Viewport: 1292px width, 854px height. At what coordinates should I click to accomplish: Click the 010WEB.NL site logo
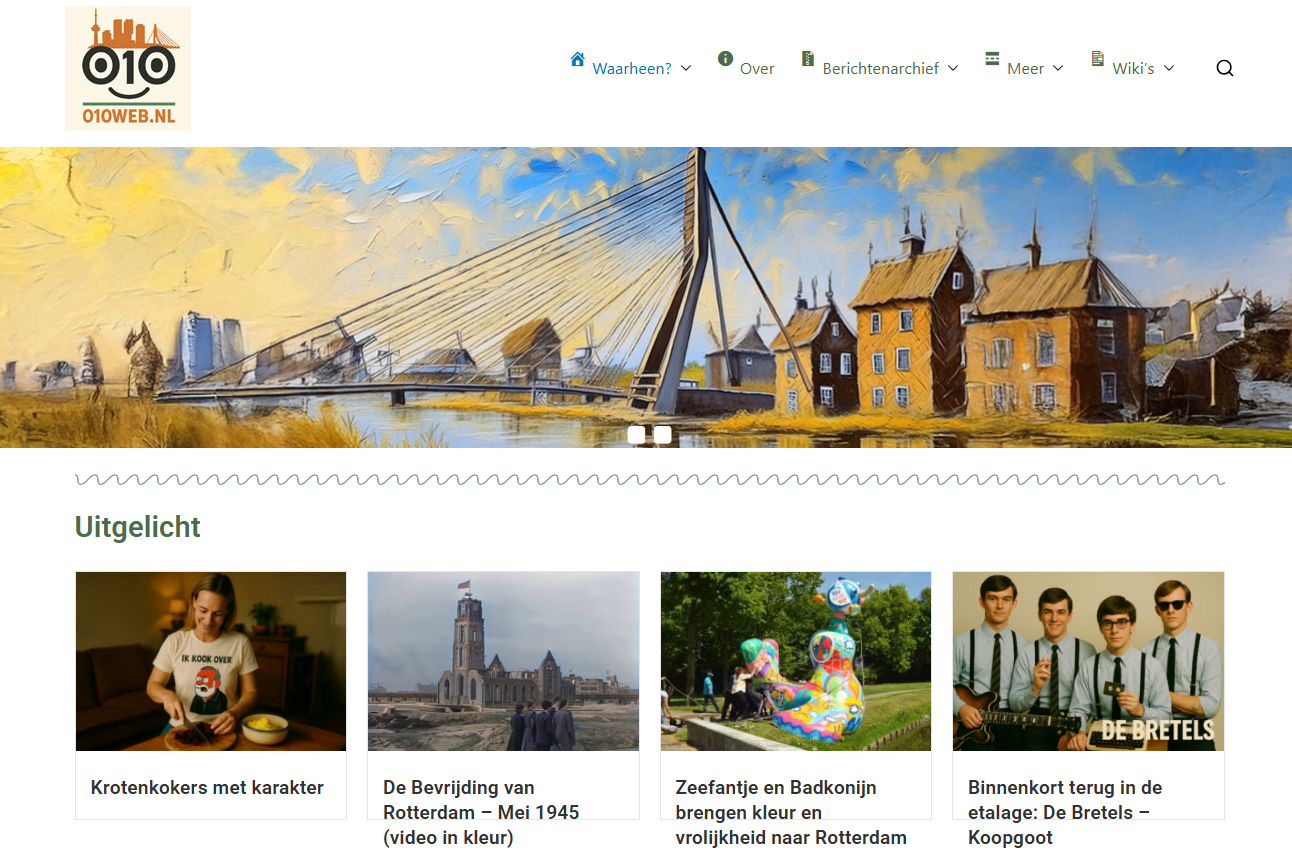pyautogui.click(x=128, y=68)
